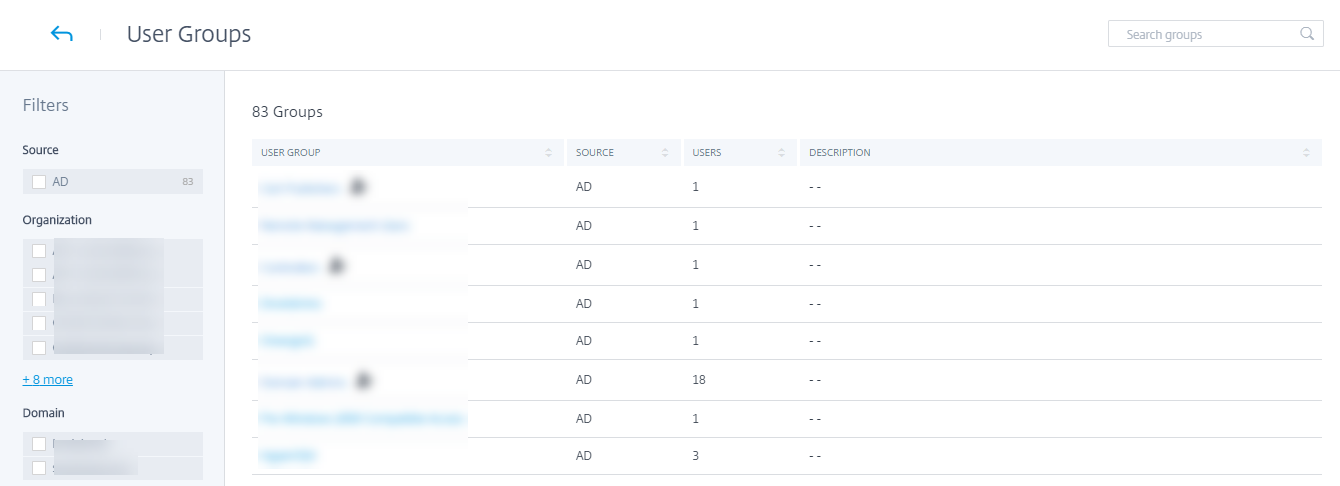Focus the Search groups input field
1340x486 pixels.
pyautogui.click(x=1205, y=34)
